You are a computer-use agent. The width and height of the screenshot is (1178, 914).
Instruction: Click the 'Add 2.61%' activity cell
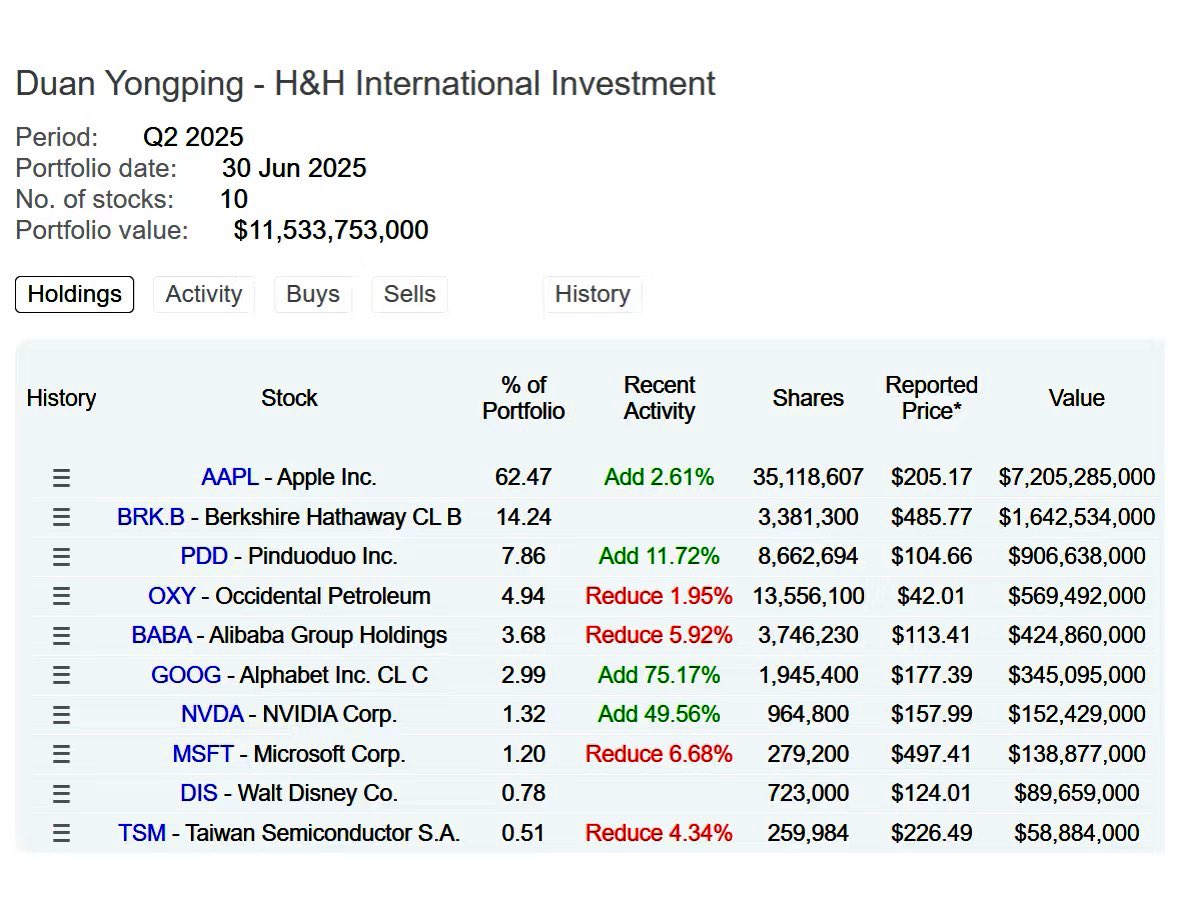659,477
